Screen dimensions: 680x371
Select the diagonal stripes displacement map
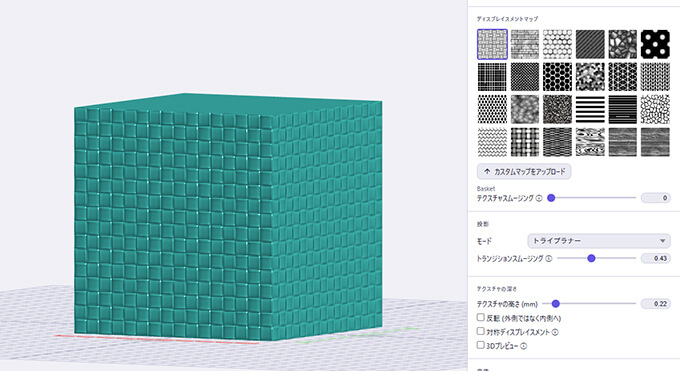coord(590,44)
